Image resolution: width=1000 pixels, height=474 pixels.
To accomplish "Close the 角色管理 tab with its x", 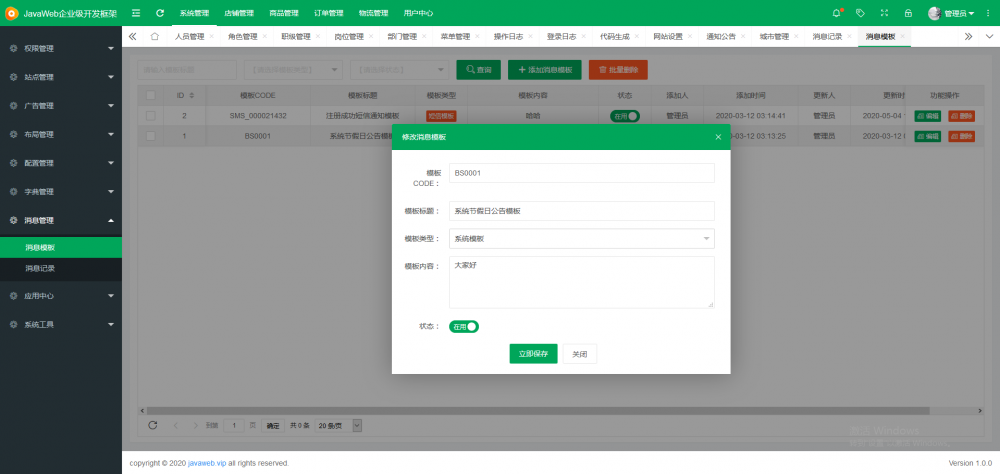I will [265, 36].
